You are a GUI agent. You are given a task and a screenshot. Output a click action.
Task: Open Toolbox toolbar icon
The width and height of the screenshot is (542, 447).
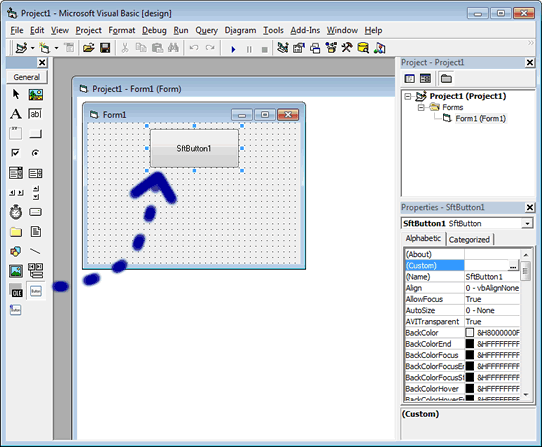(347, 48)
